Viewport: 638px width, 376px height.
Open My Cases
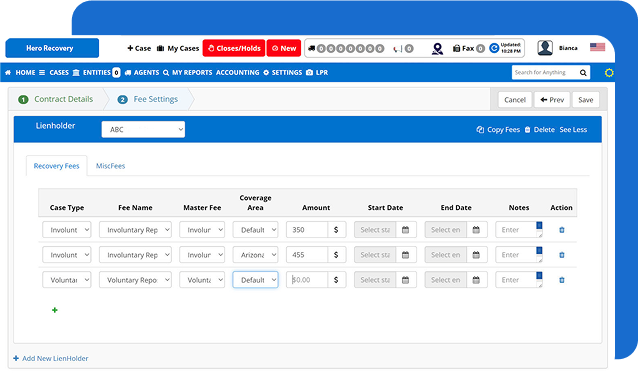178,48
